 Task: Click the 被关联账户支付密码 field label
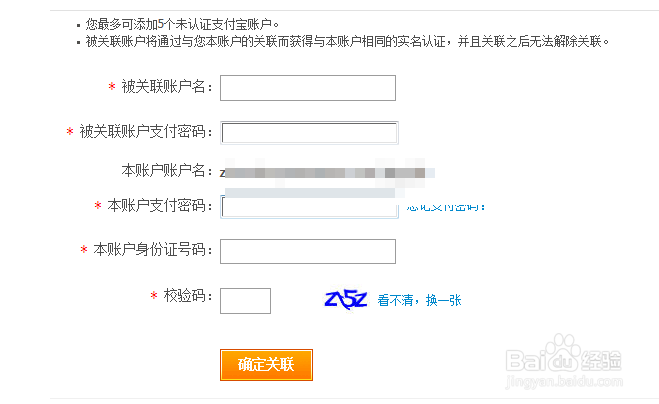coord(145,132)
